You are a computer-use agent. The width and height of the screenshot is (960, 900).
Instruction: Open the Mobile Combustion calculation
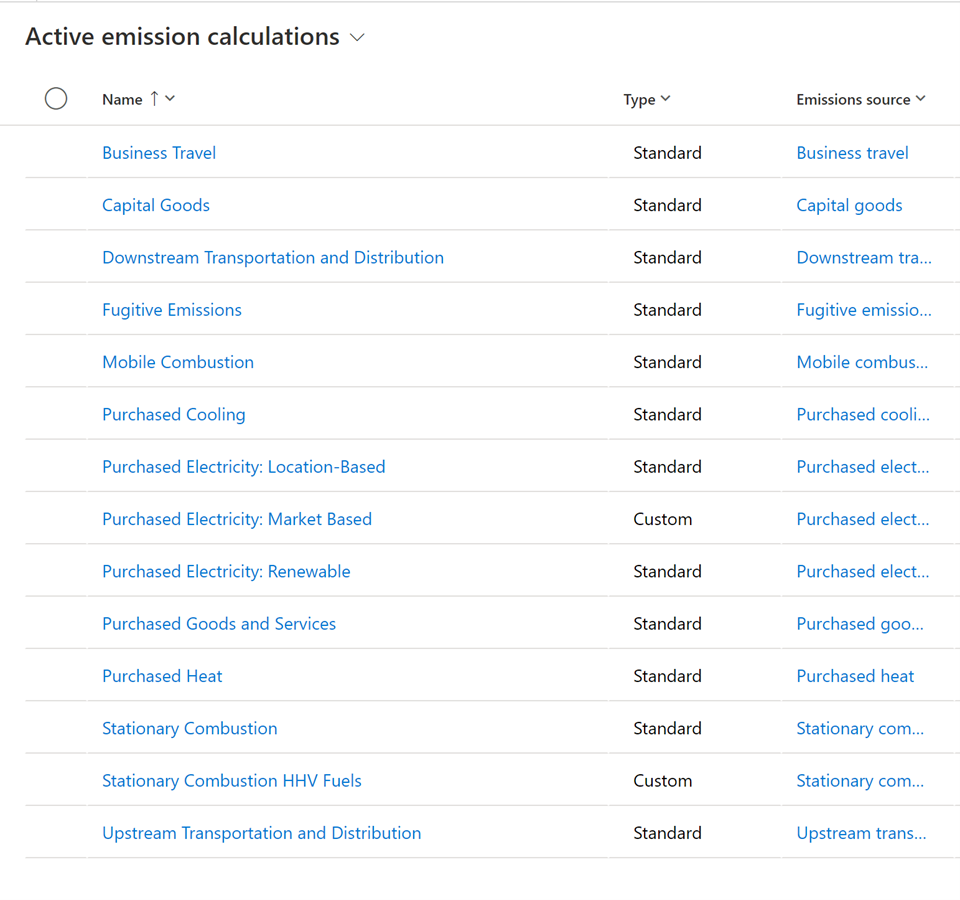point(178,362)
